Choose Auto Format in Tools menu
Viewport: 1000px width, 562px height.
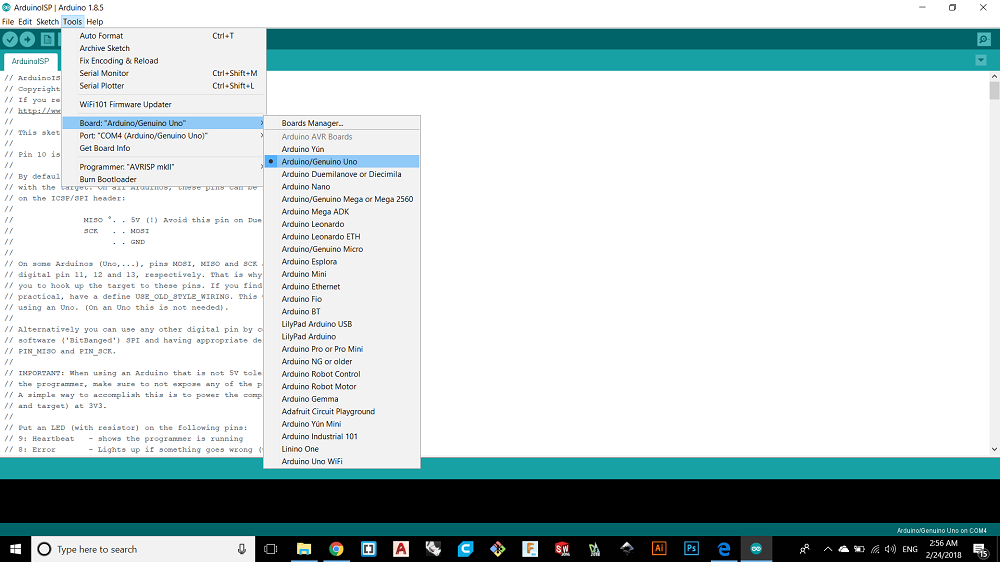point(164,36)
